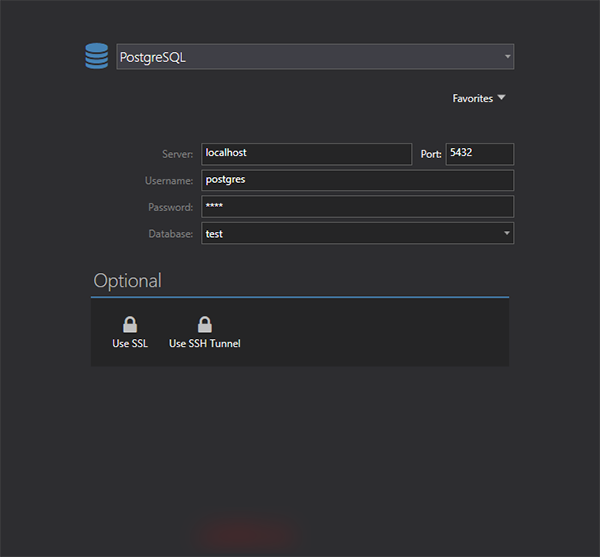The width and height of the screenshot is (600, 557).
Task: Expand the Favorites menu
Action: coord(479,98)
